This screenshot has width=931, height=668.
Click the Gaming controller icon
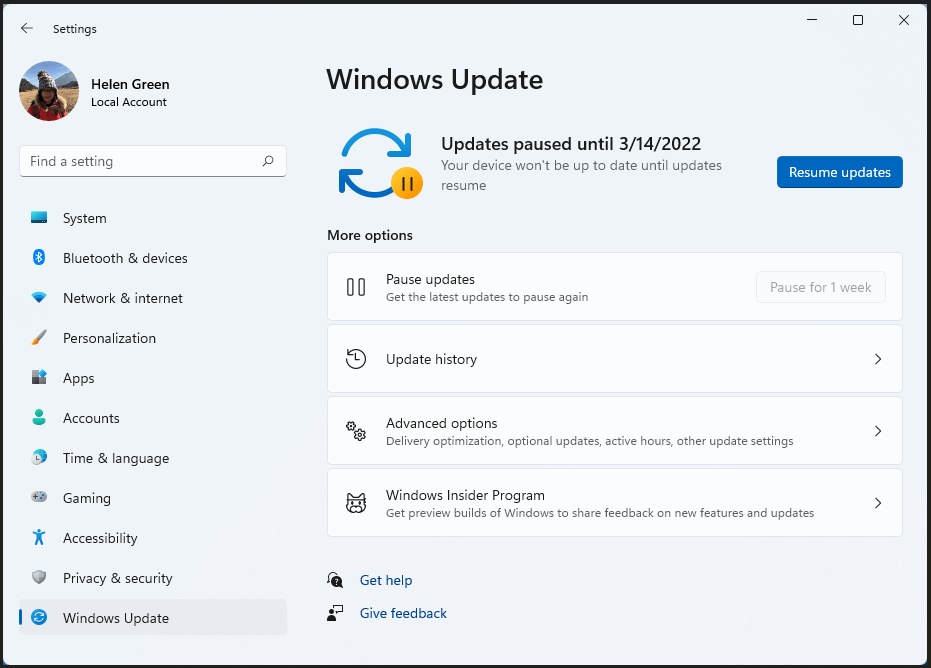pos(39,496)
